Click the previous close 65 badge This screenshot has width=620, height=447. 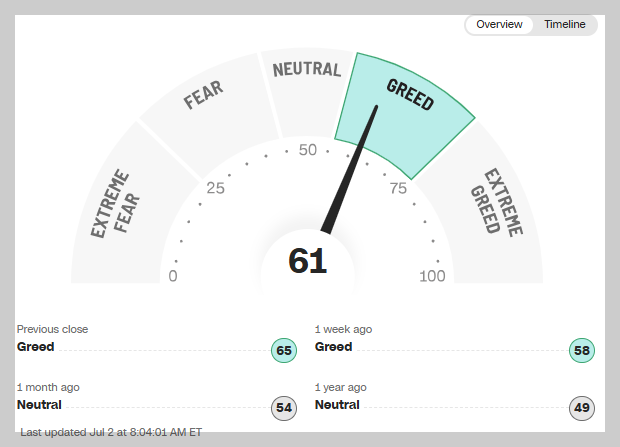pos(284,350)
